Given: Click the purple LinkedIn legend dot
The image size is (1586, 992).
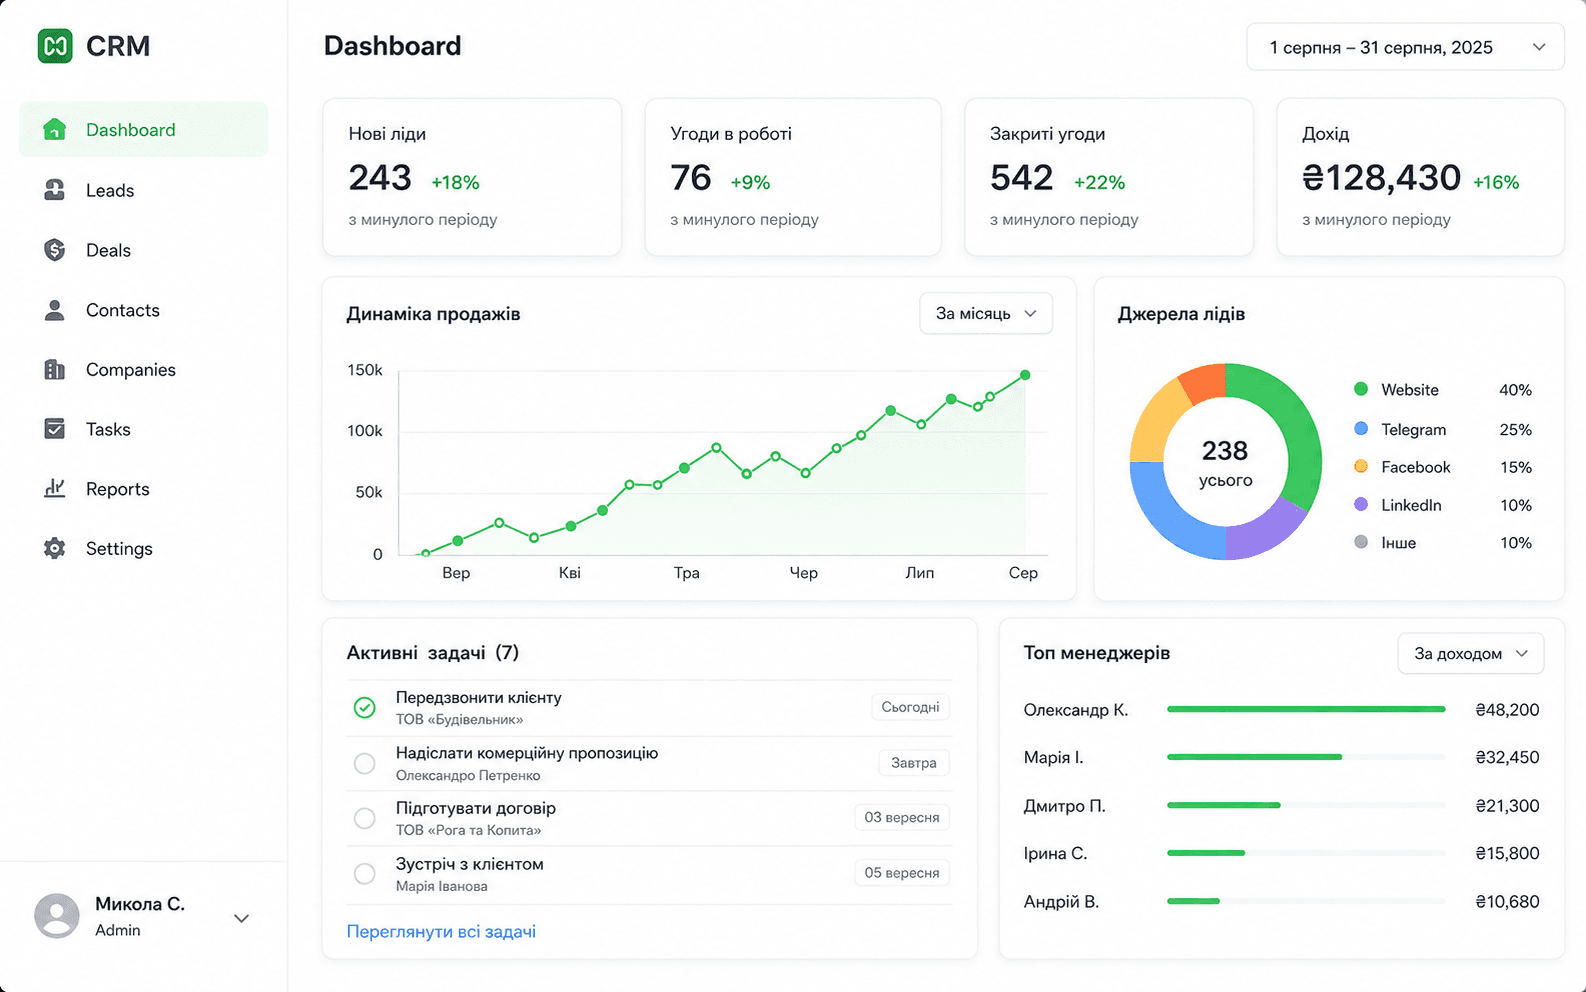Looking at the screenshot, I should point(1361,504).
